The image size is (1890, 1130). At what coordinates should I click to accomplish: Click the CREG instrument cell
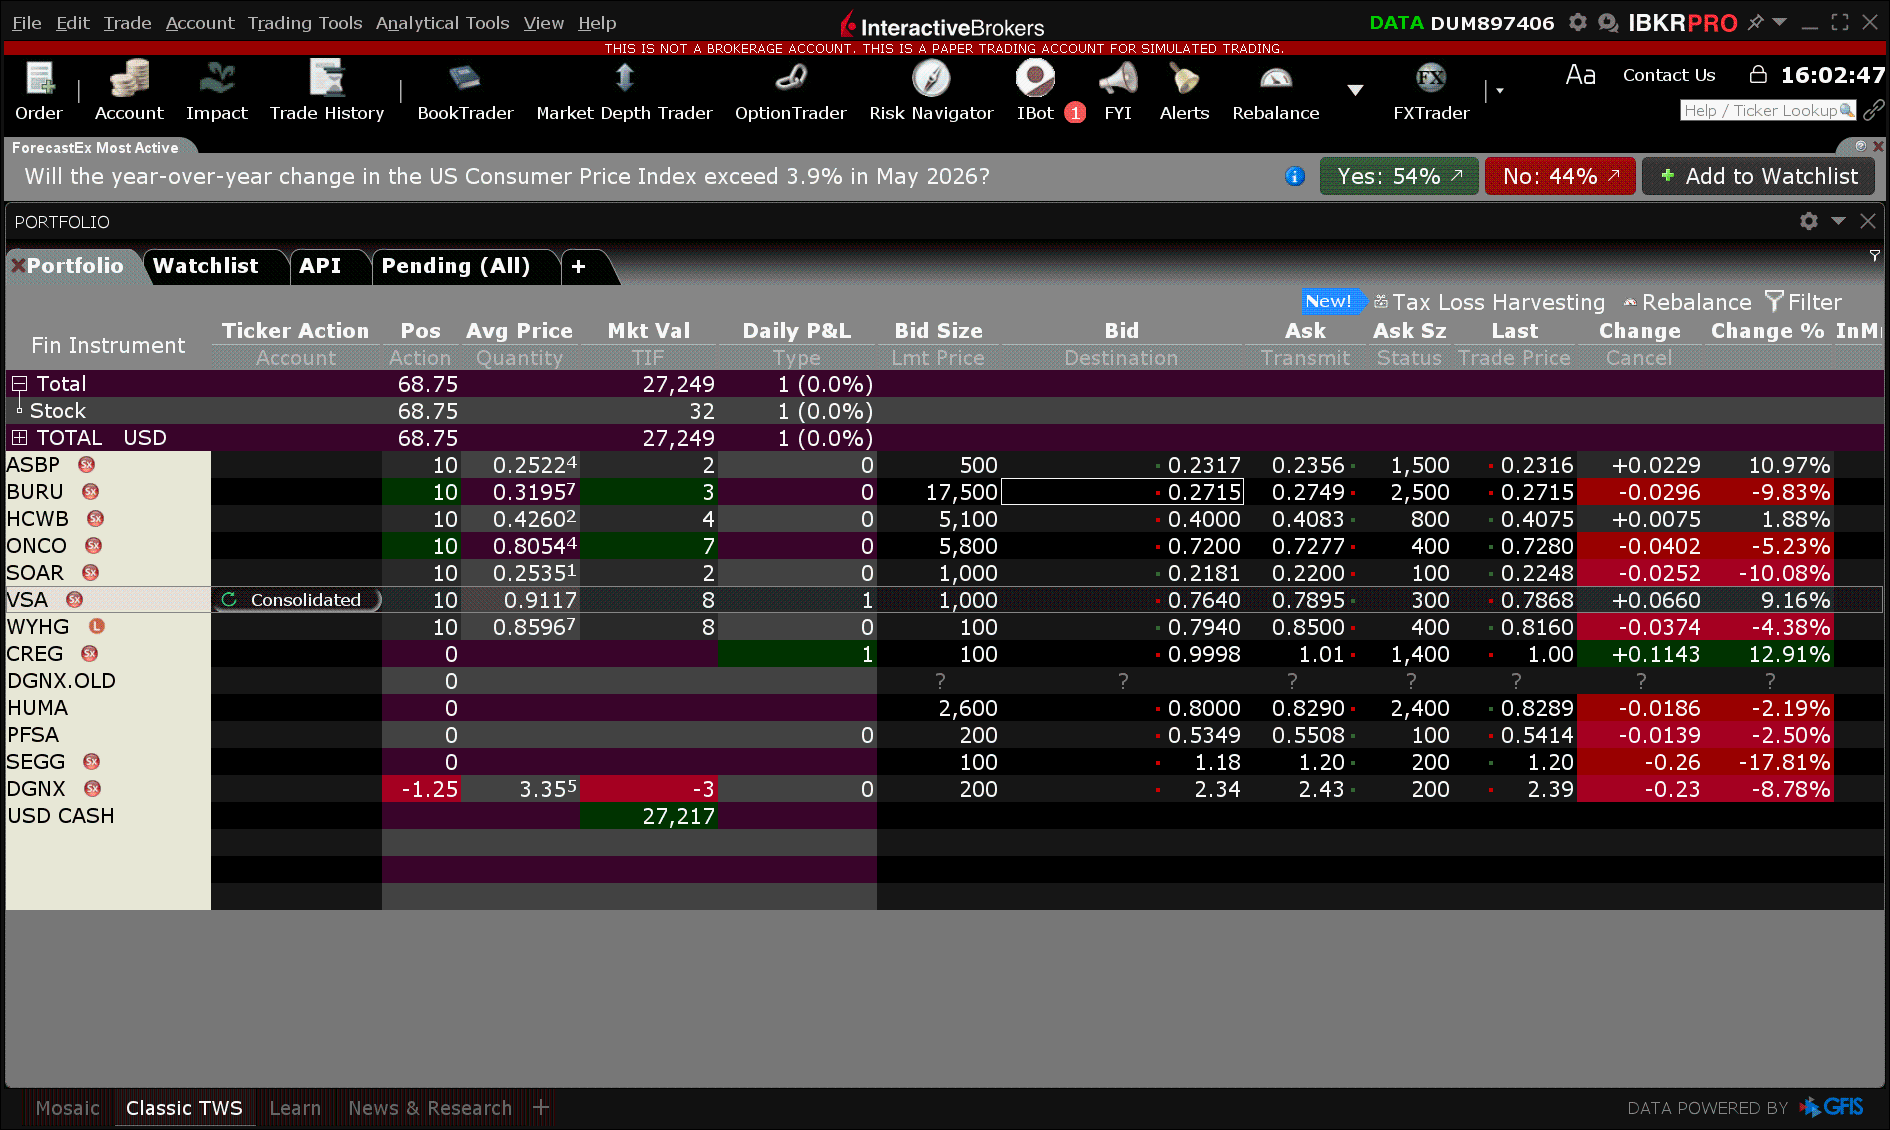point(108,654)
